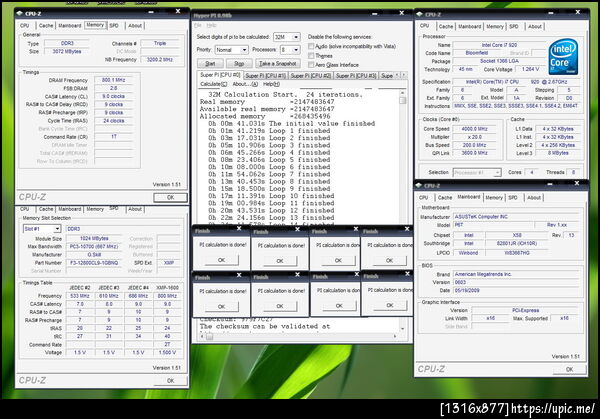Open the CPU tab in the CPU-Z Motherboard window
Image resolution: width=600 pixels, height=419 pixels.
[424, 198]
